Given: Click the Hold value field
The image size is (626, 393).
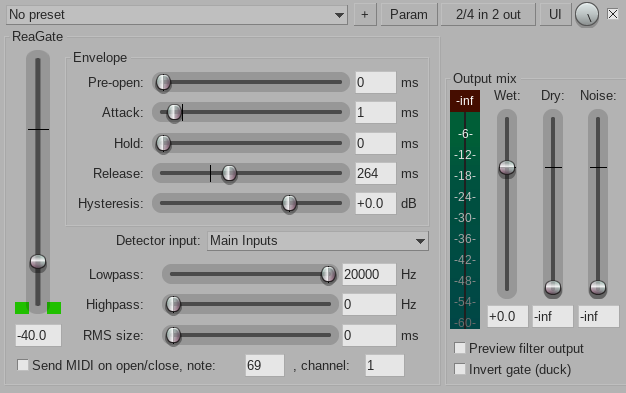Looking at the screenshot, I should (x=376, y=143).
